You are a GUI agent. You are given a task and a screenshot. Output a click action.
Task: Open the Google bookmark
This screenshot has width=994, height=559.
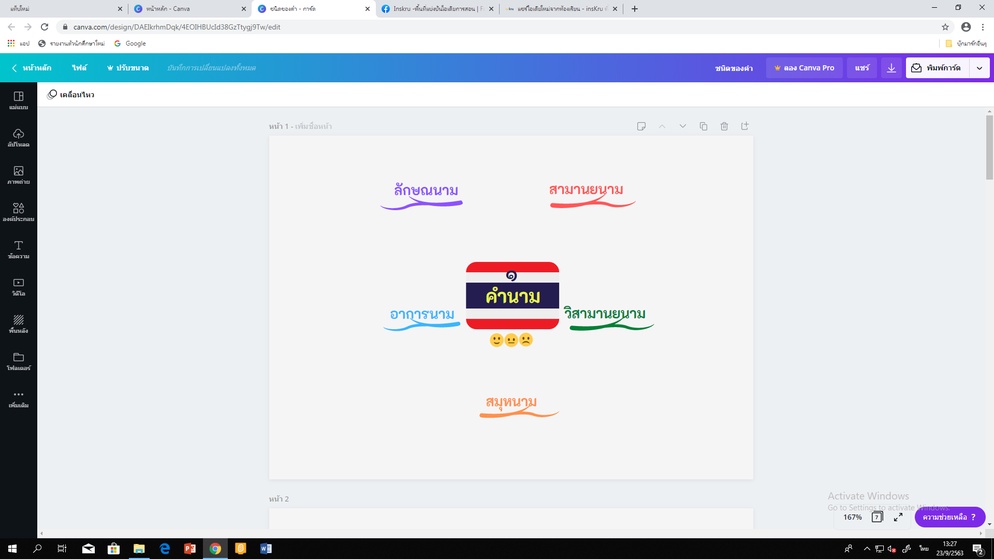click(130, 44)
